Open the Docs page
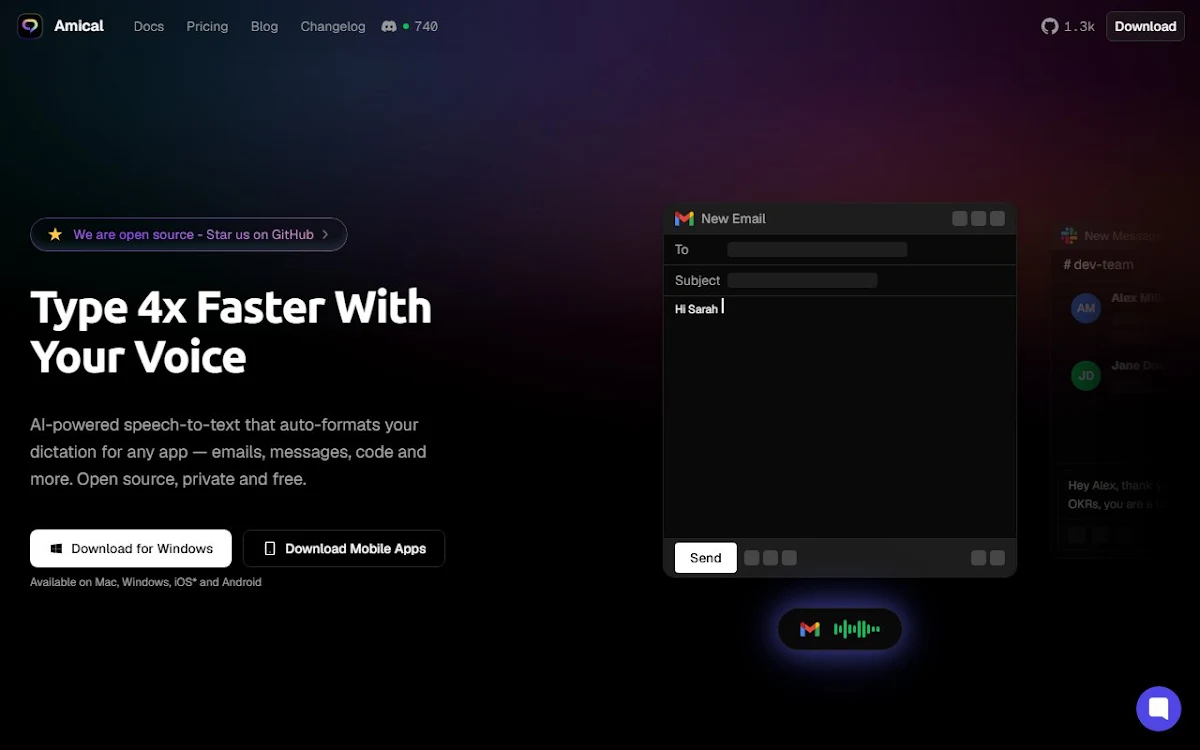The height and width of the screenshot is (750, 1200). click(x=149, y=26)
